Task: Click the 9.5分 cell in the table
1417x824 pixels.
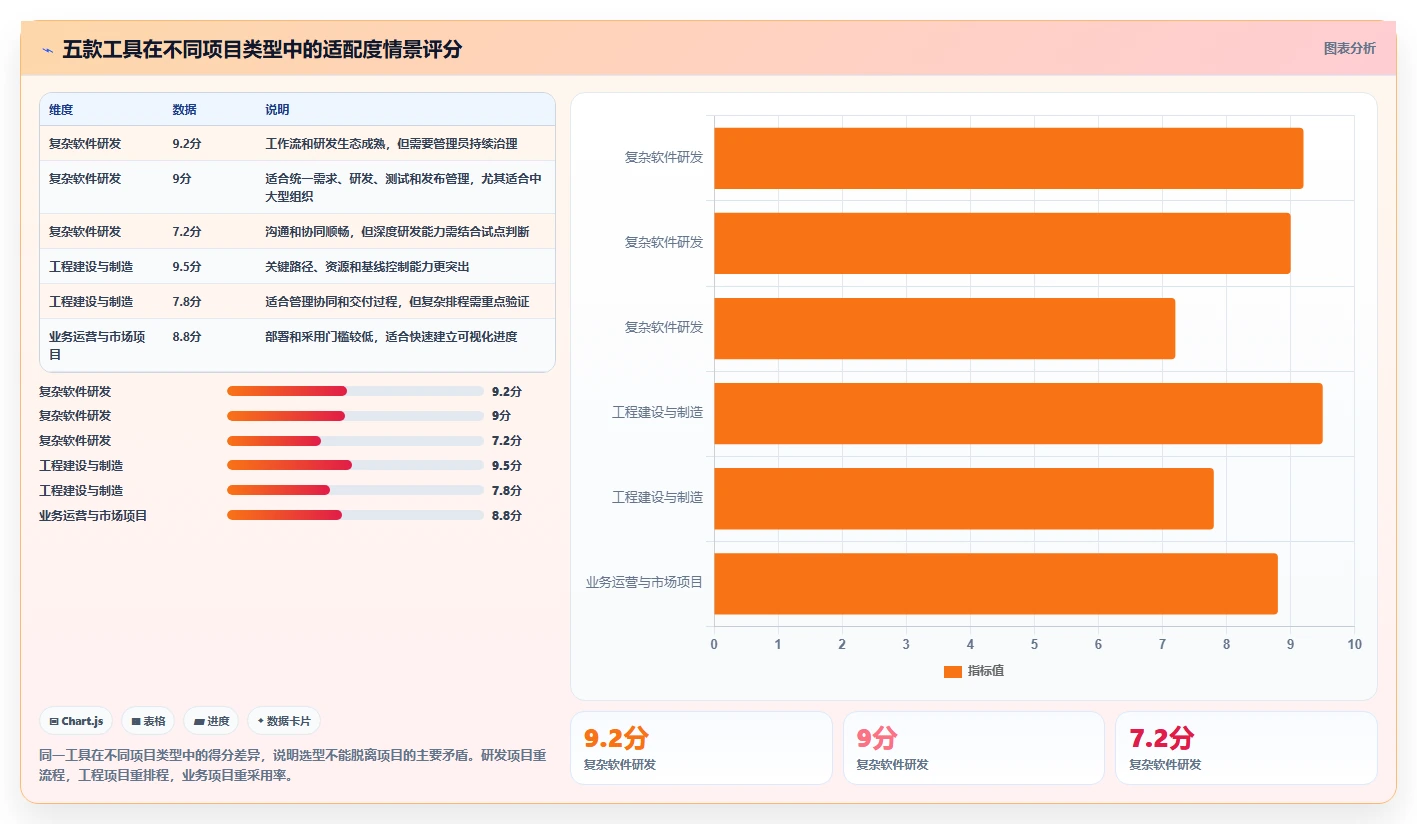Action: (x=187, y=266)
